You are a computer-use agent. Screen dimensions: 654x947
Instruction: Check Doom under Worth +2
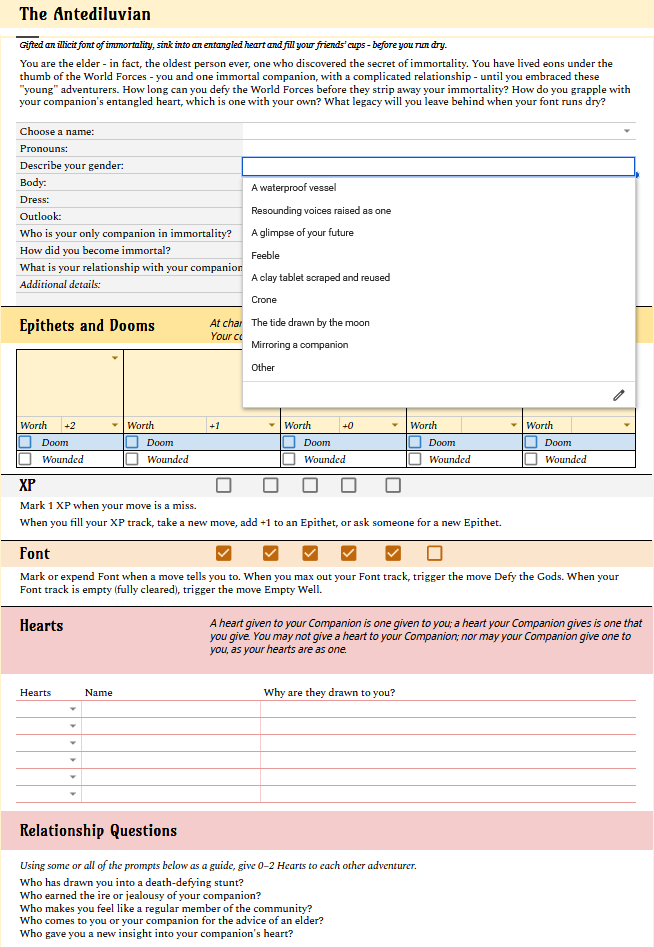pos(25,442)
